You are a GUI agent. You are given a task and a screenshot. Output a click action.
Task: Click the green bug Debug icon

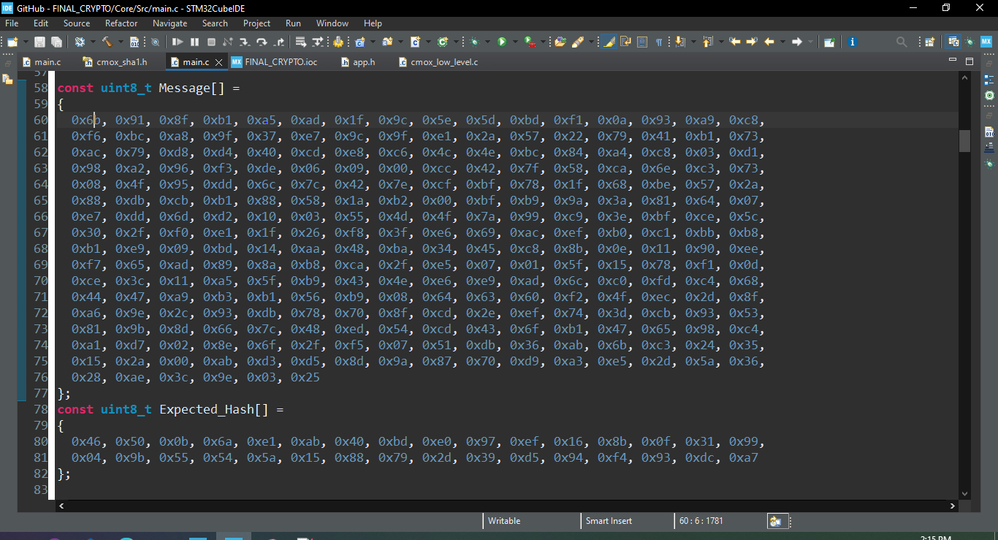(x=474, y=41)
